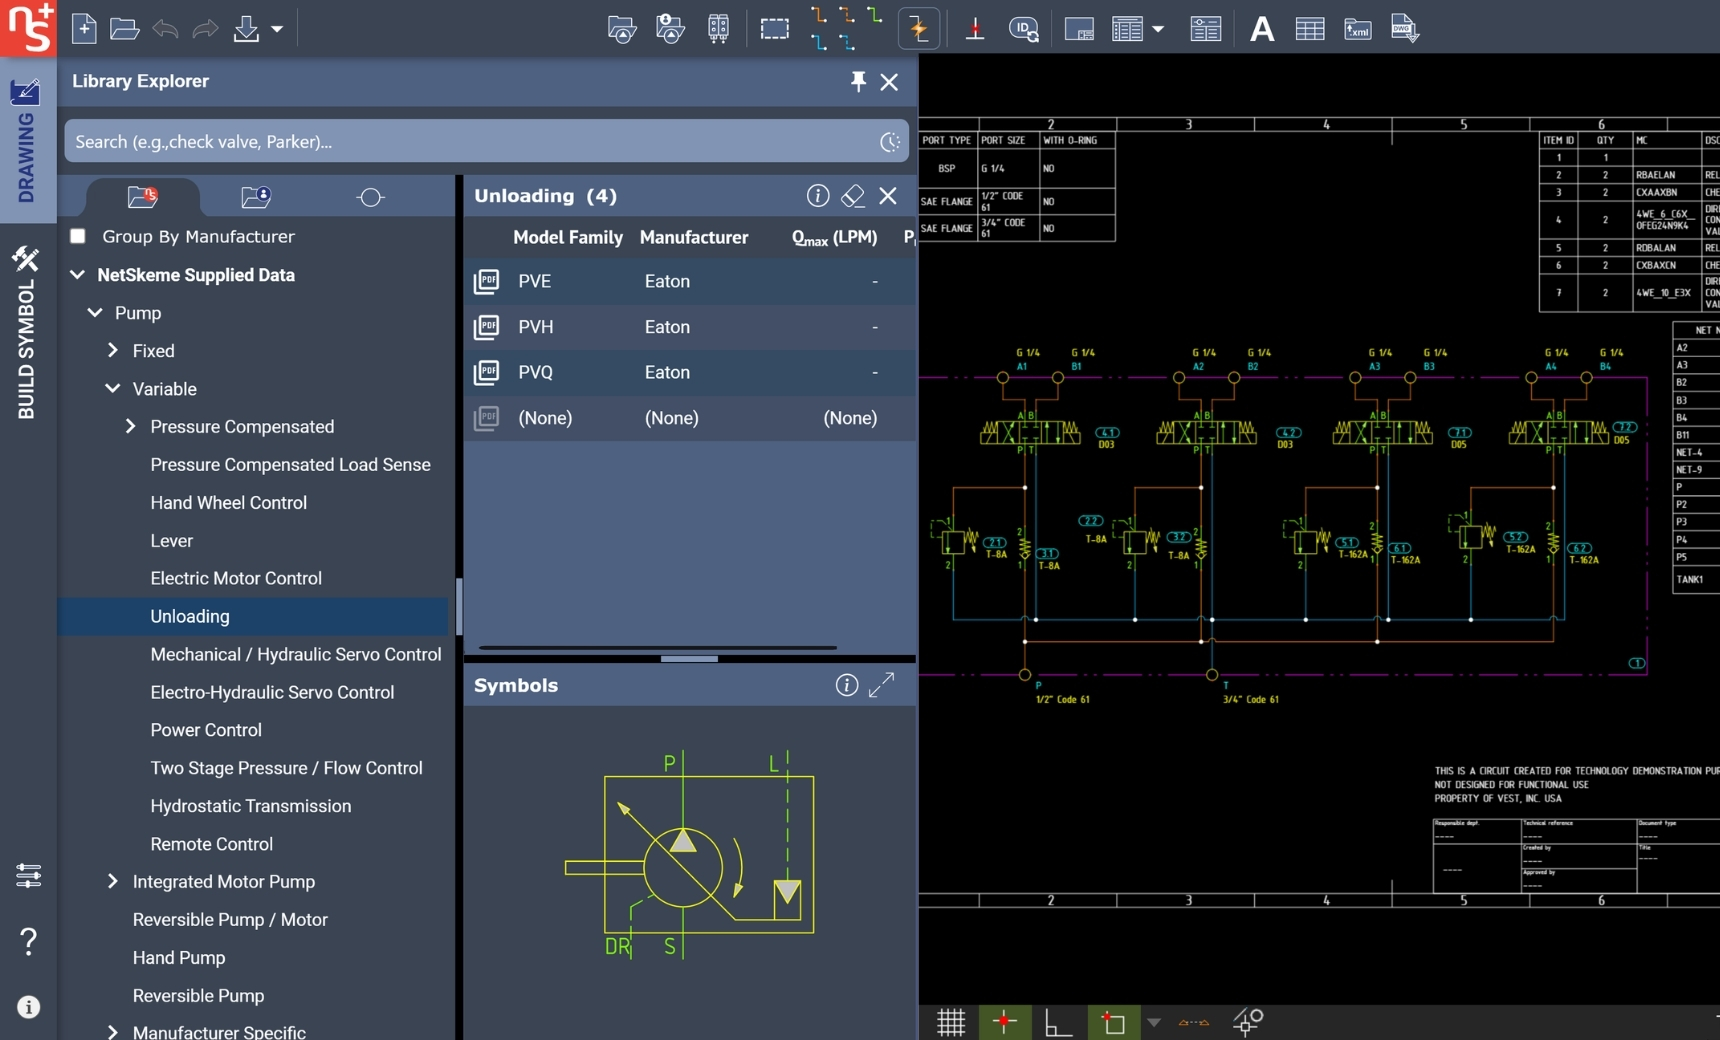The width and height of the screenshot is (1720, 1040).
Task: Create a new drawing file
Action: (84, 29)
